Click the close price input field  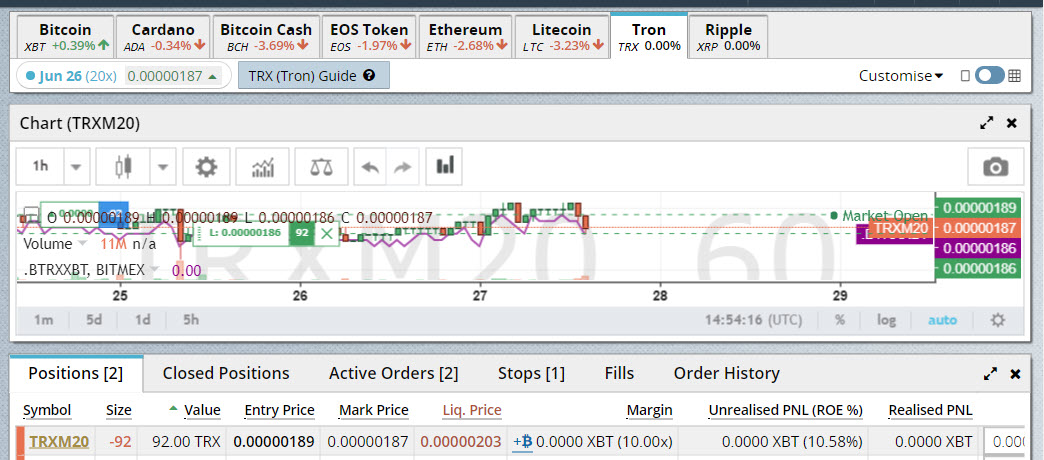(1004, 442)
